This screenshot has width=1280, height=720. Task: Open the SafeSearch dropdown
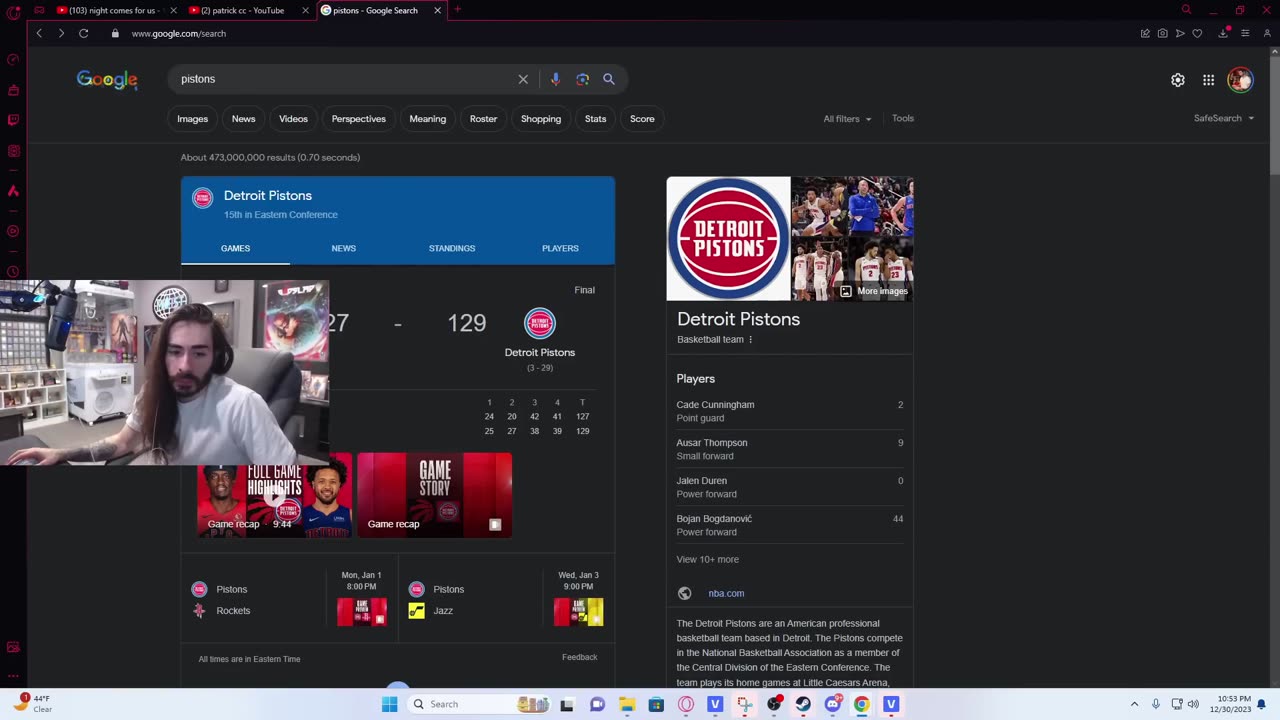(x=1224, y=118)
